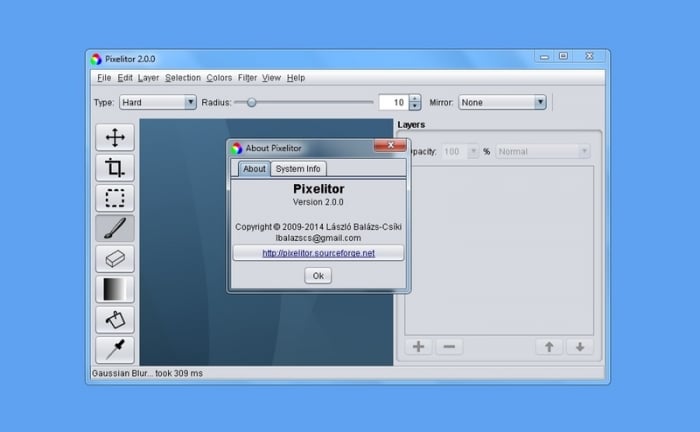
Task: Open the pixelitor.sourceforge.net link
Action: [x=318, y=254]
